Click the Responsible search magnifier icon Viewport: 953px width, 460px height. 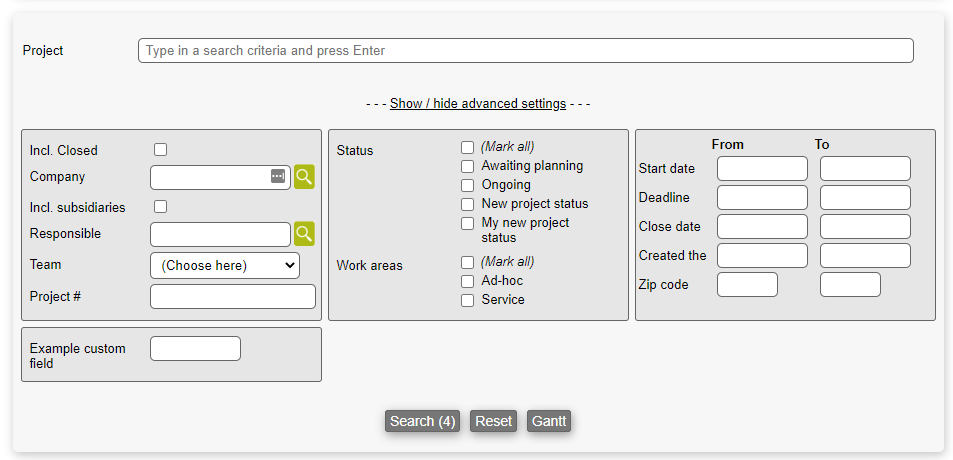pos(304,234)
